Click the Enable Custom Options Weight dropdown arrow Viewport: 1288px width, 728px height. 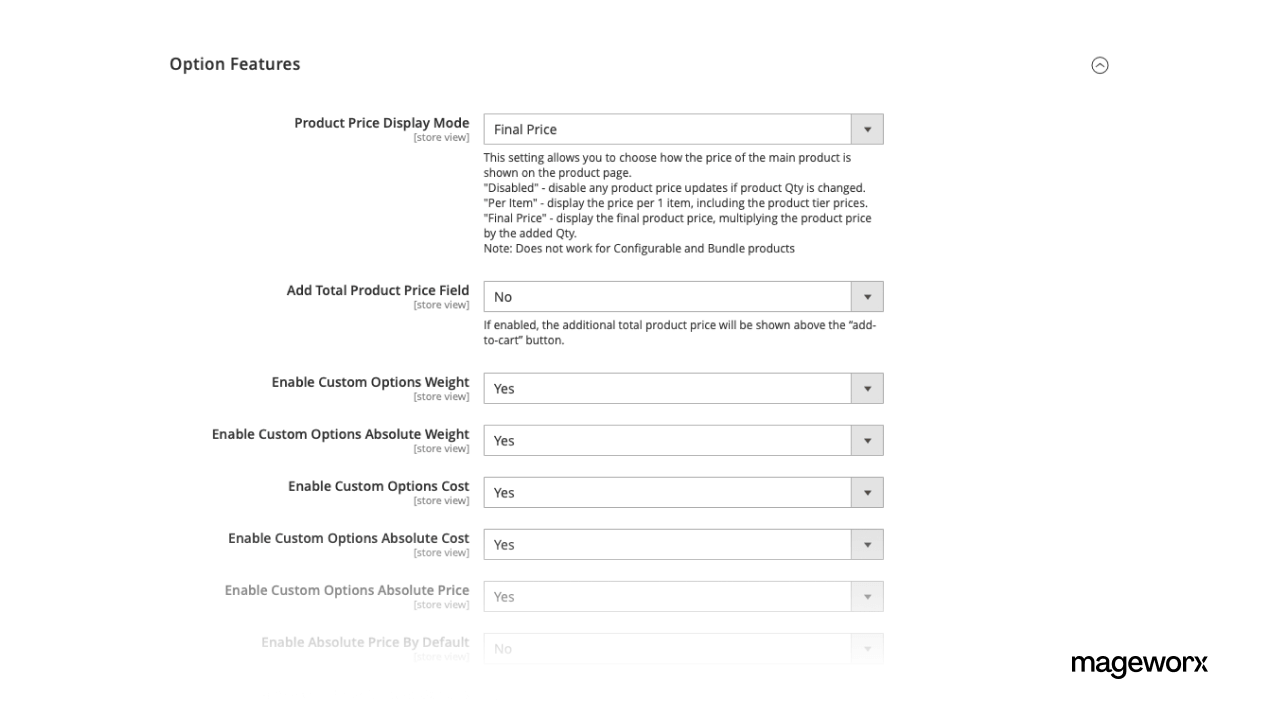868,388
